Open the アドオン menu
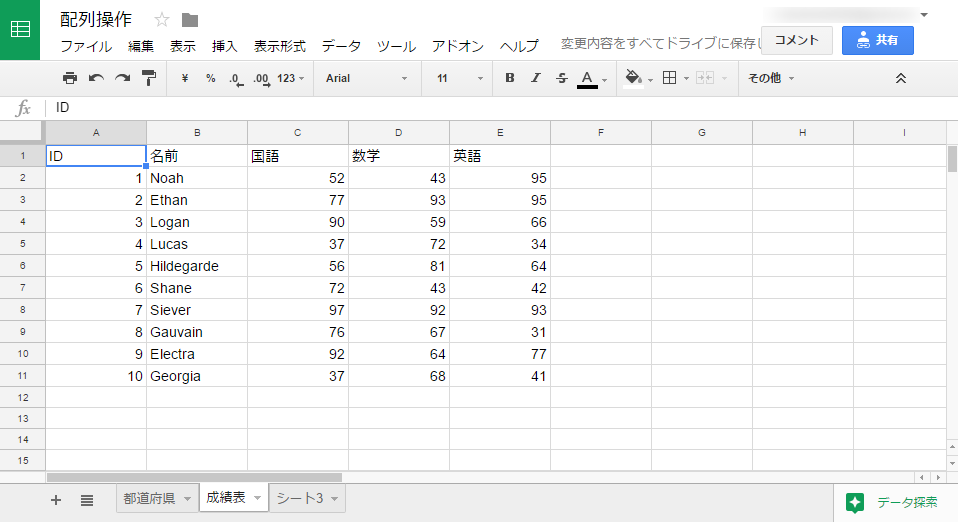Viewport: 958px width, 522px height. tap(458, 46)
